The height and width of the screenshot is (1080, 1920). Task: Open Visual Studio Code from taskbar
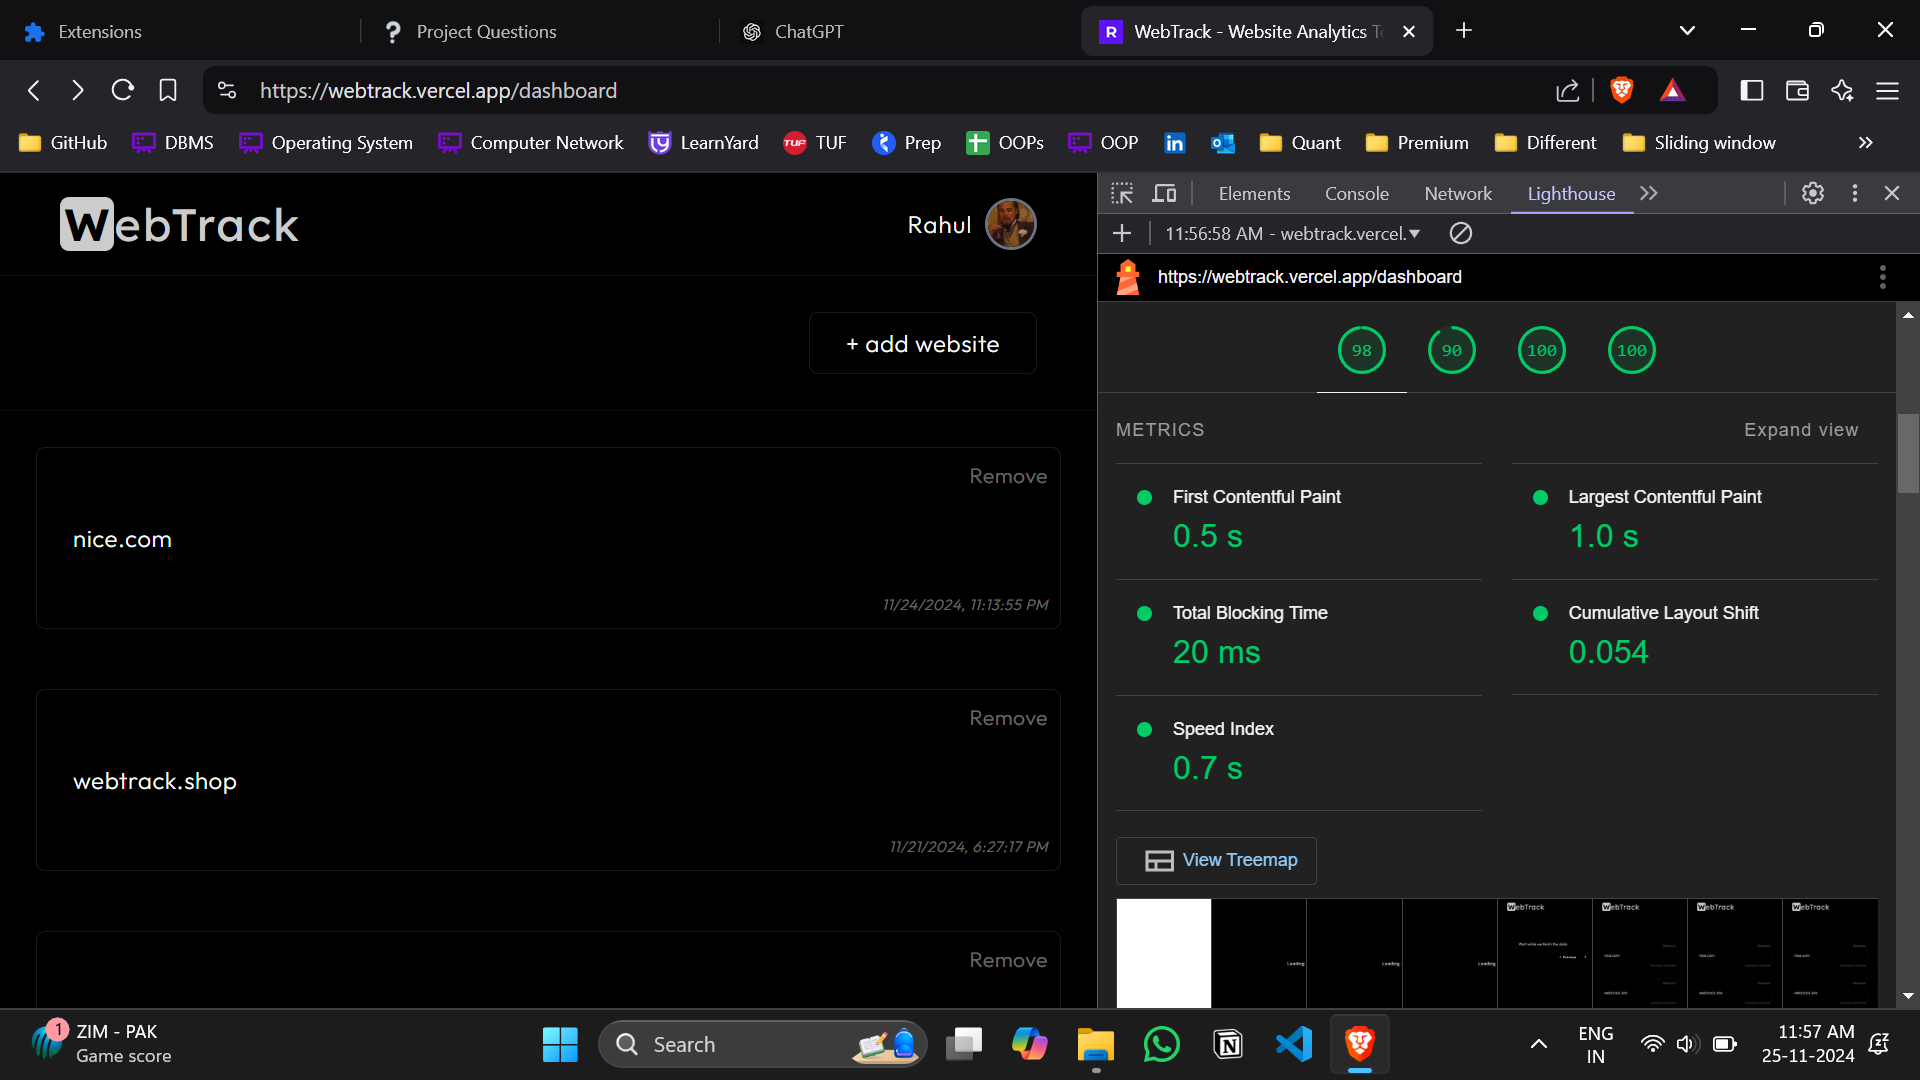[x=1294, y=1044]
